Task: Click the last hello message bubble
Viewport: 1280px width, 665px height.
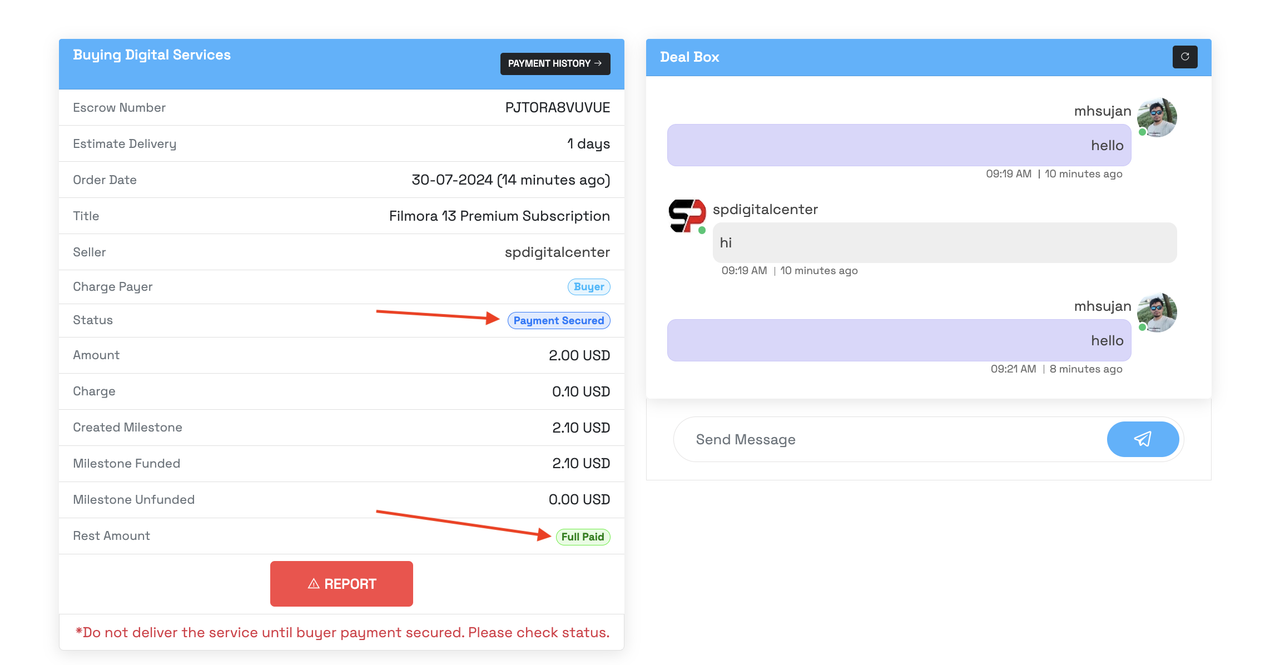Action: point(899,340)
